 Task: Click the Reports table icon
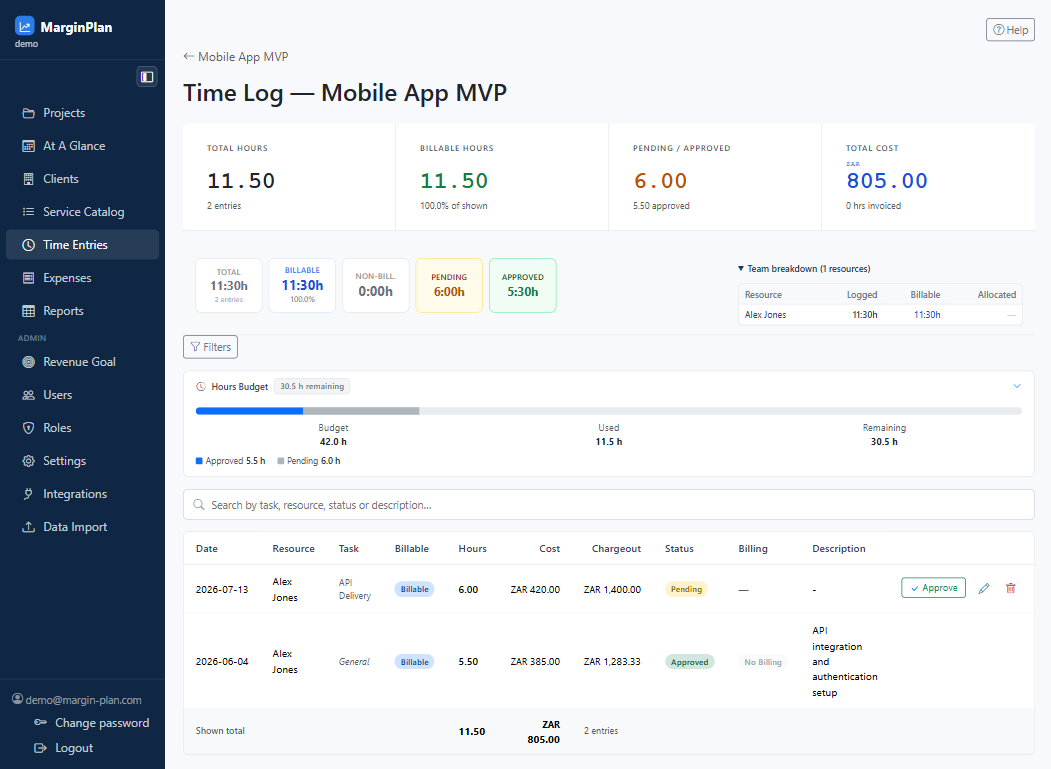(x=28, y=311)
